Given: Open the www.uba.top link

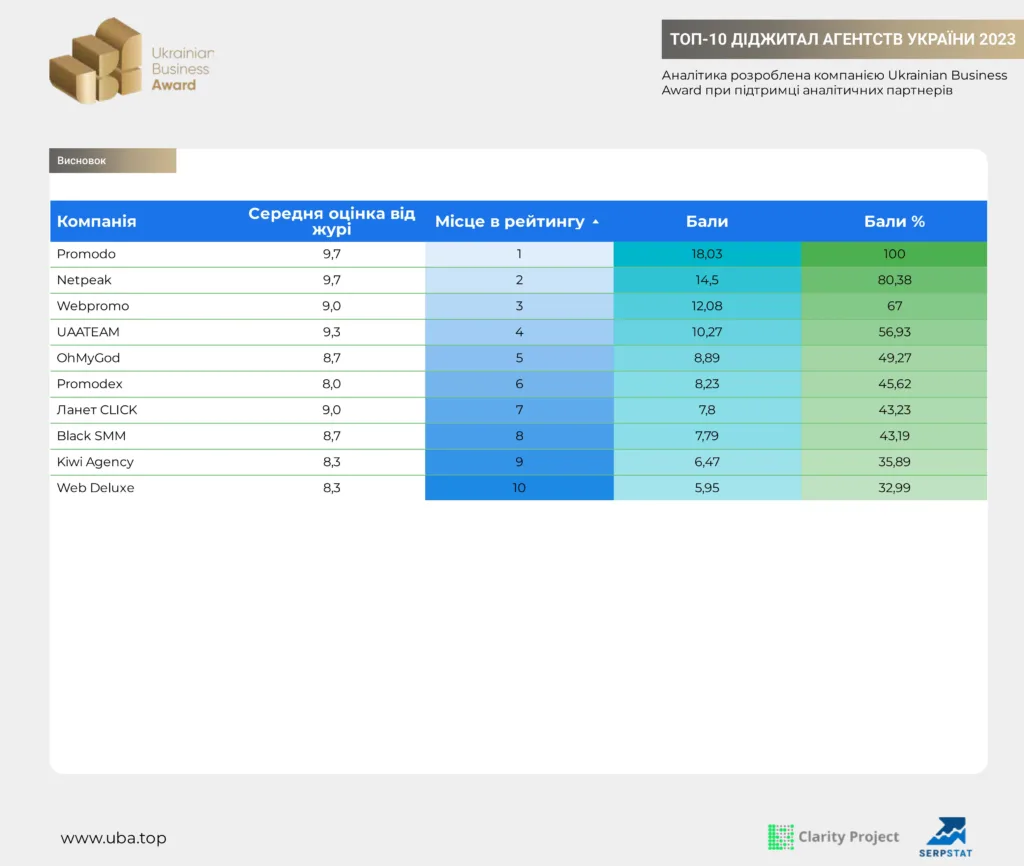Looking at the screenshot, I should coord(114,838).
